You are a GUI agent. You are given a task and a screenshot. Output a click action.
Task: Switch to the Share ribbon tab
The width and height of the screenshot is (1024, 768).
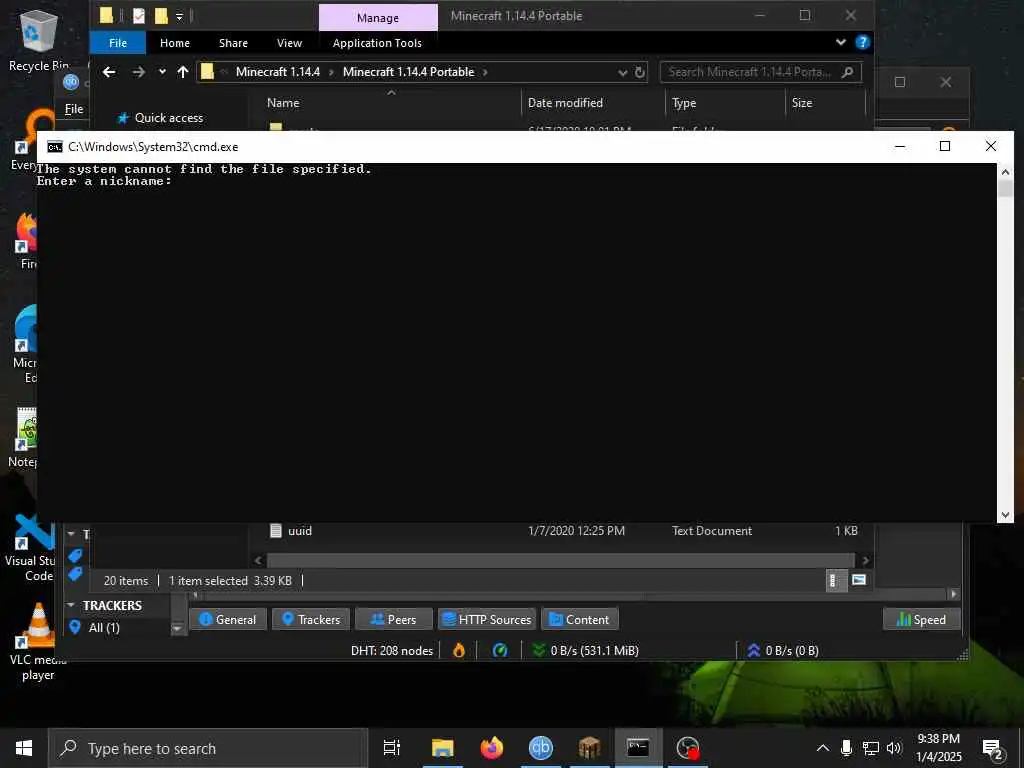(x=233, y=43)
